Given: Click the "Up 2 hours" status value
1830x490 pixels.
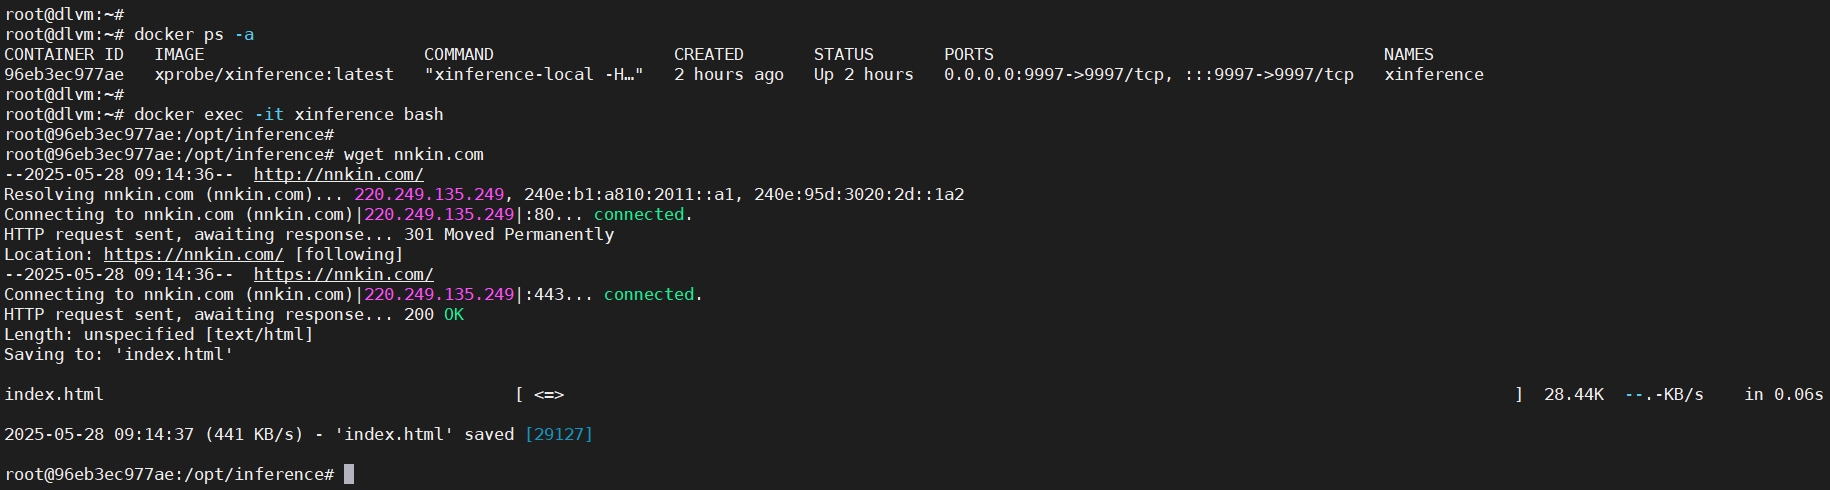Looking at the screenshot, I should click(863, 74).
